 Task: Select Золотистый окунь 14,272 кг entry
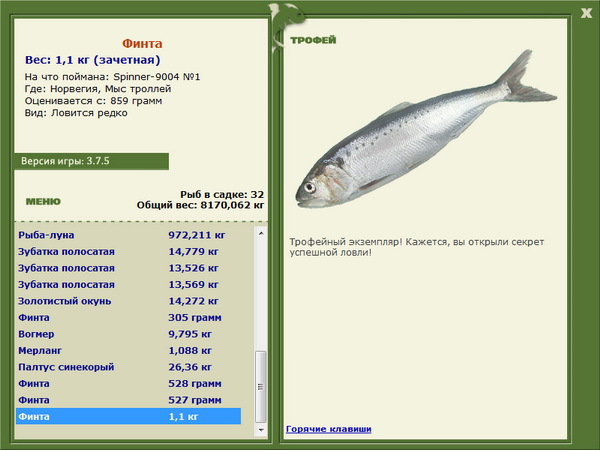coord(129,301)
